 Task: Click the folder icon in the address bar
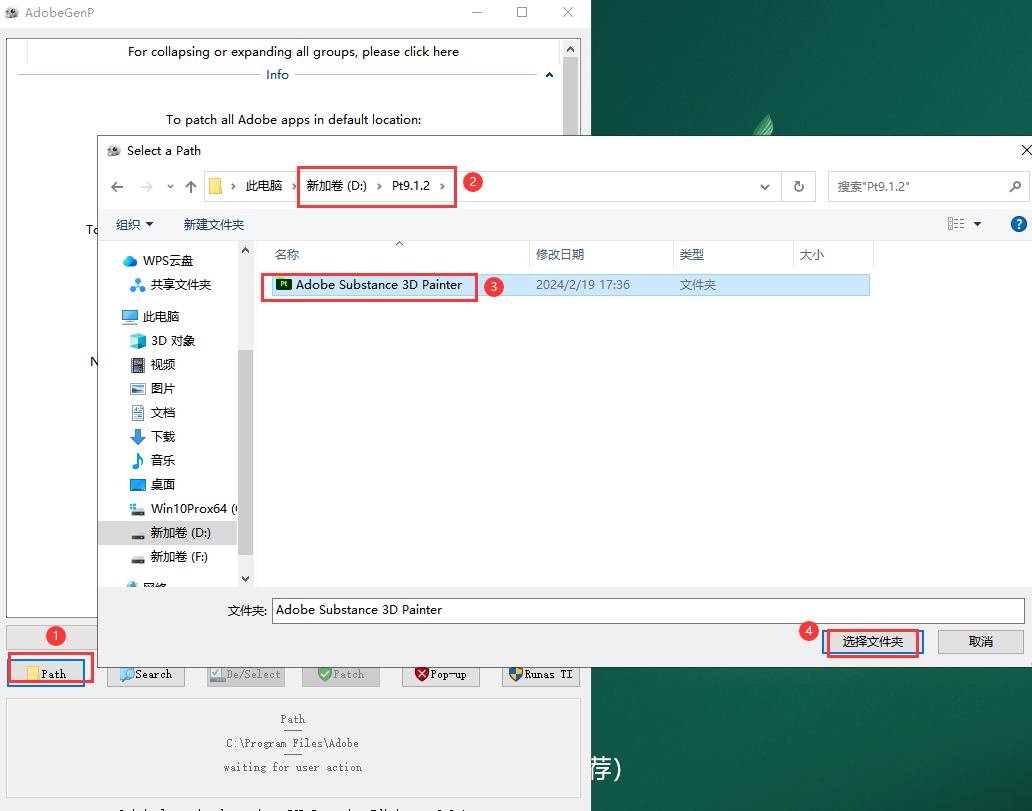(x=215, y=186)
